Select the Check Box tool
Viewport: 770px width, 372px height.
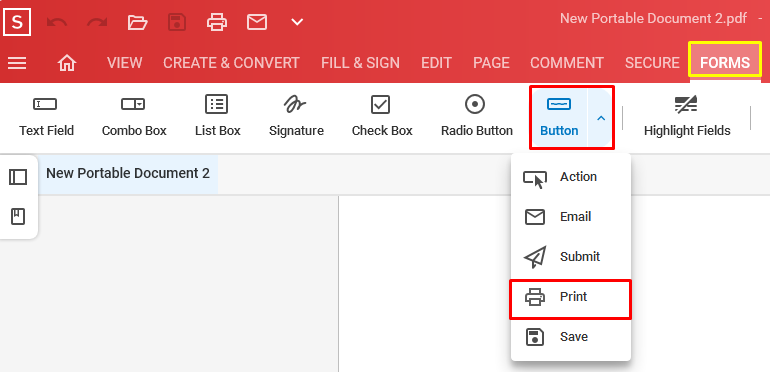382,117
